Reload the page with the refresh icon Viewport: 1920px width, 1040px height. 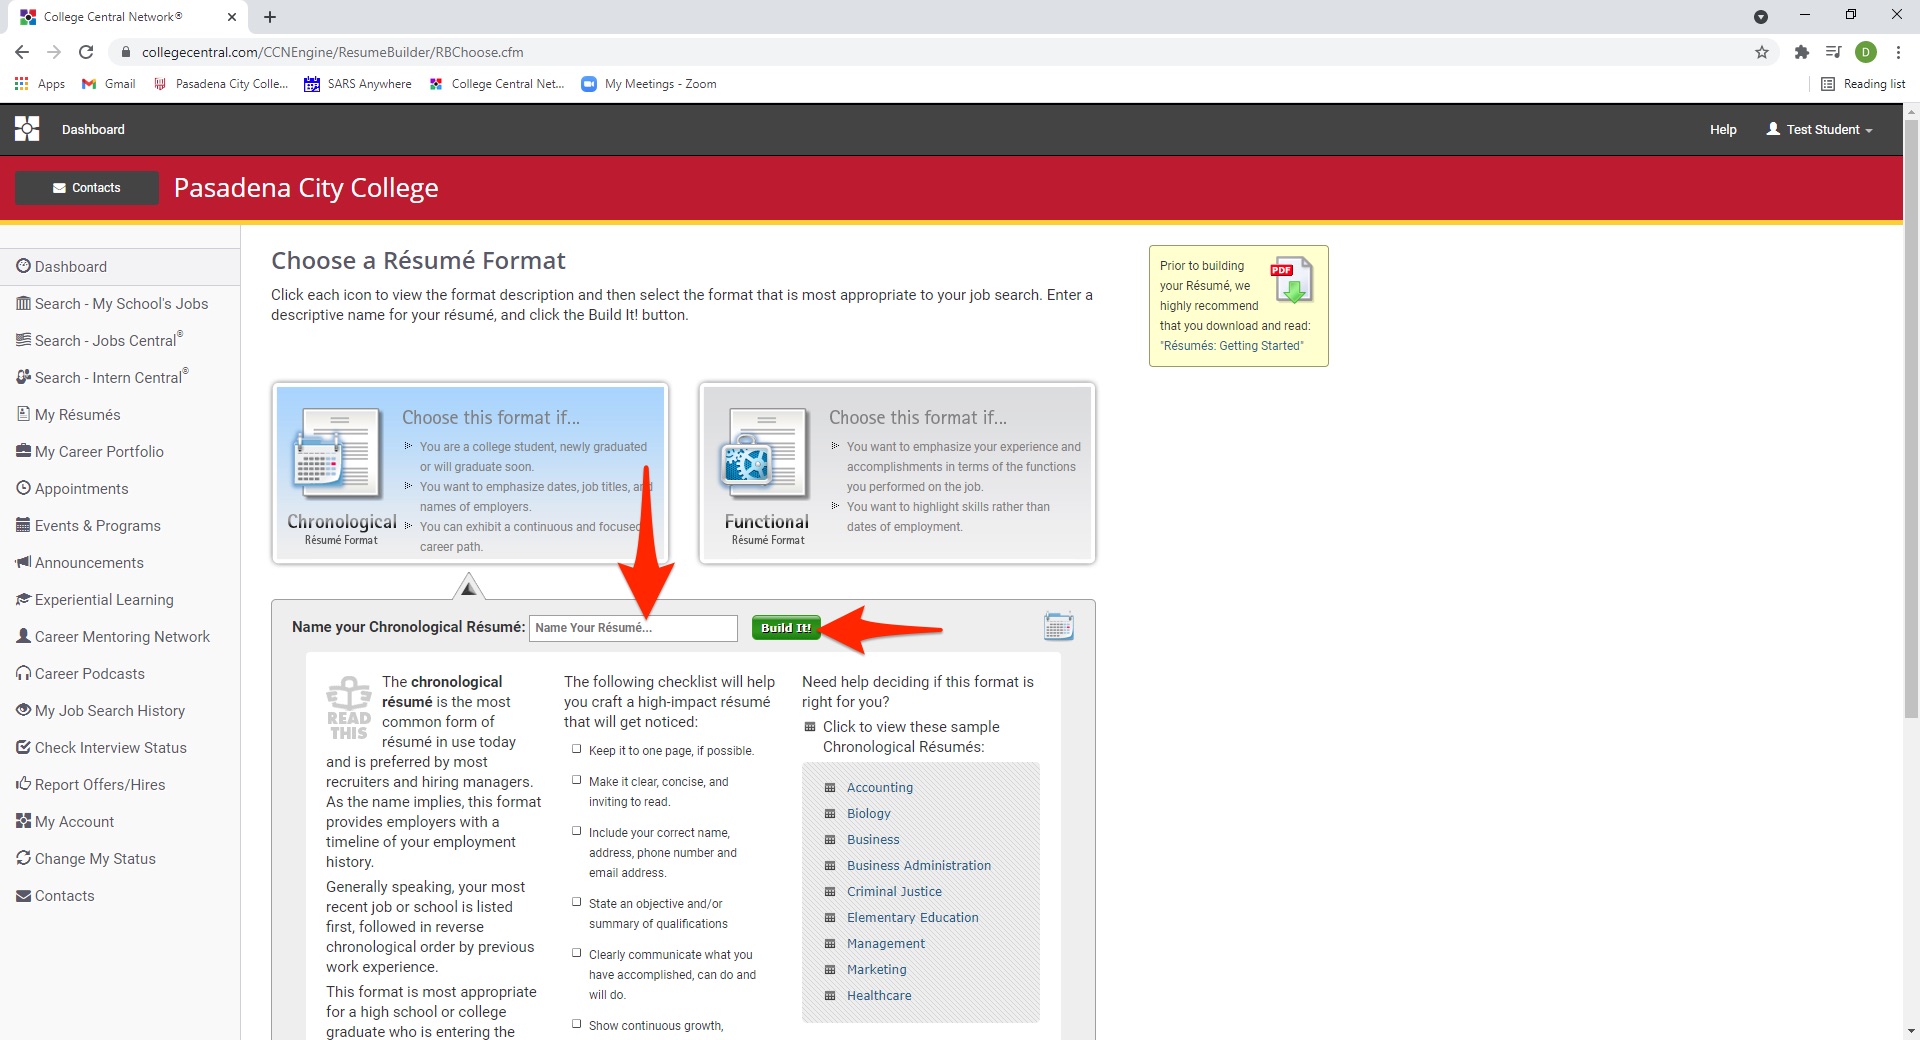click(86, 52)
